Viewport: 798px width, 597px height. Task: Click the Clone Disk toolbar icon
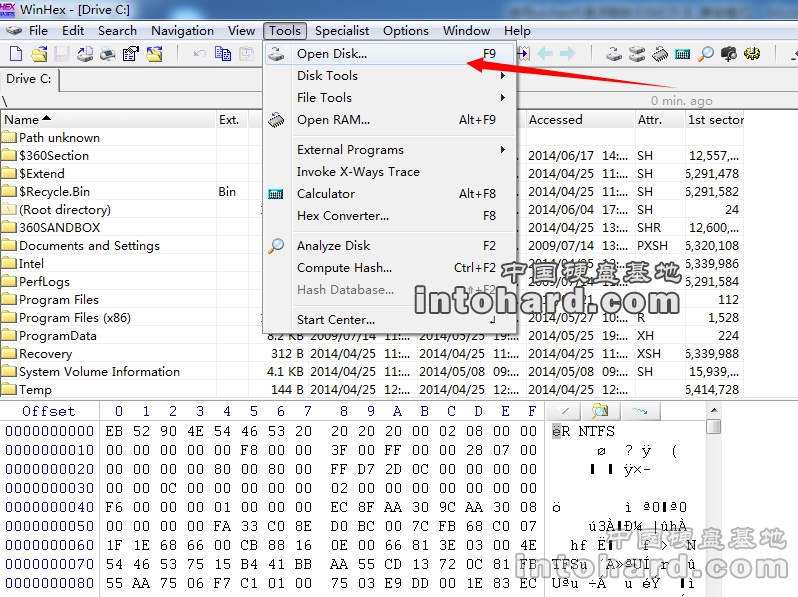pos(637,53)
